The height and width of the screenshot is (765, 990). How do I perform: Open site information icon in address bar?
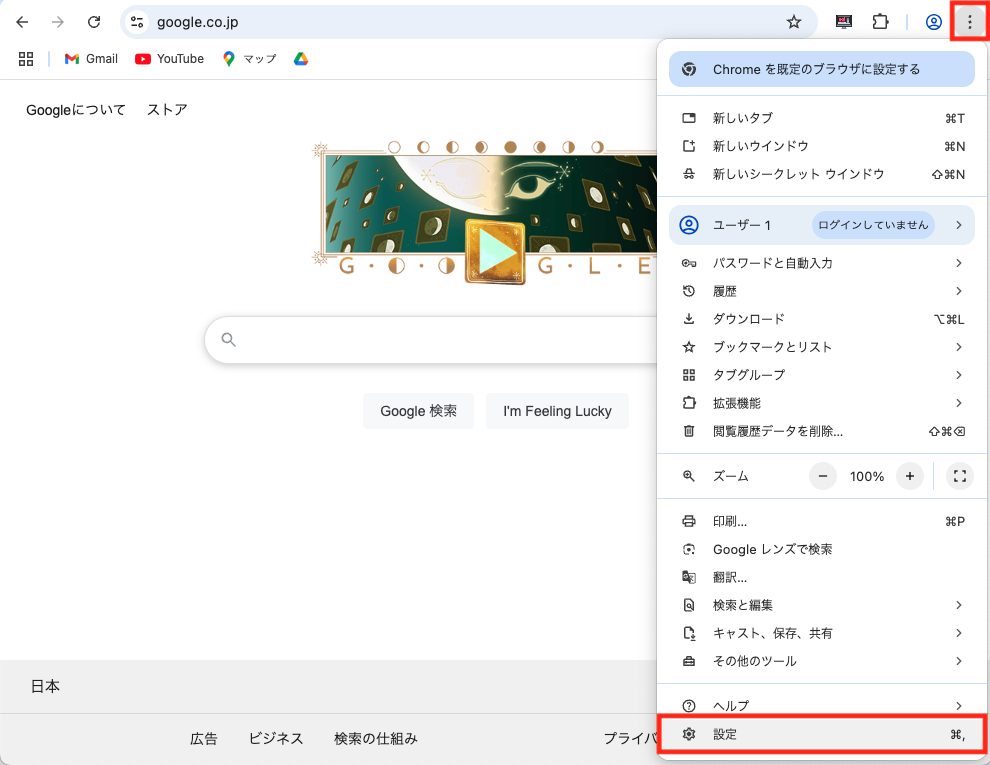[x=137, y=22]
